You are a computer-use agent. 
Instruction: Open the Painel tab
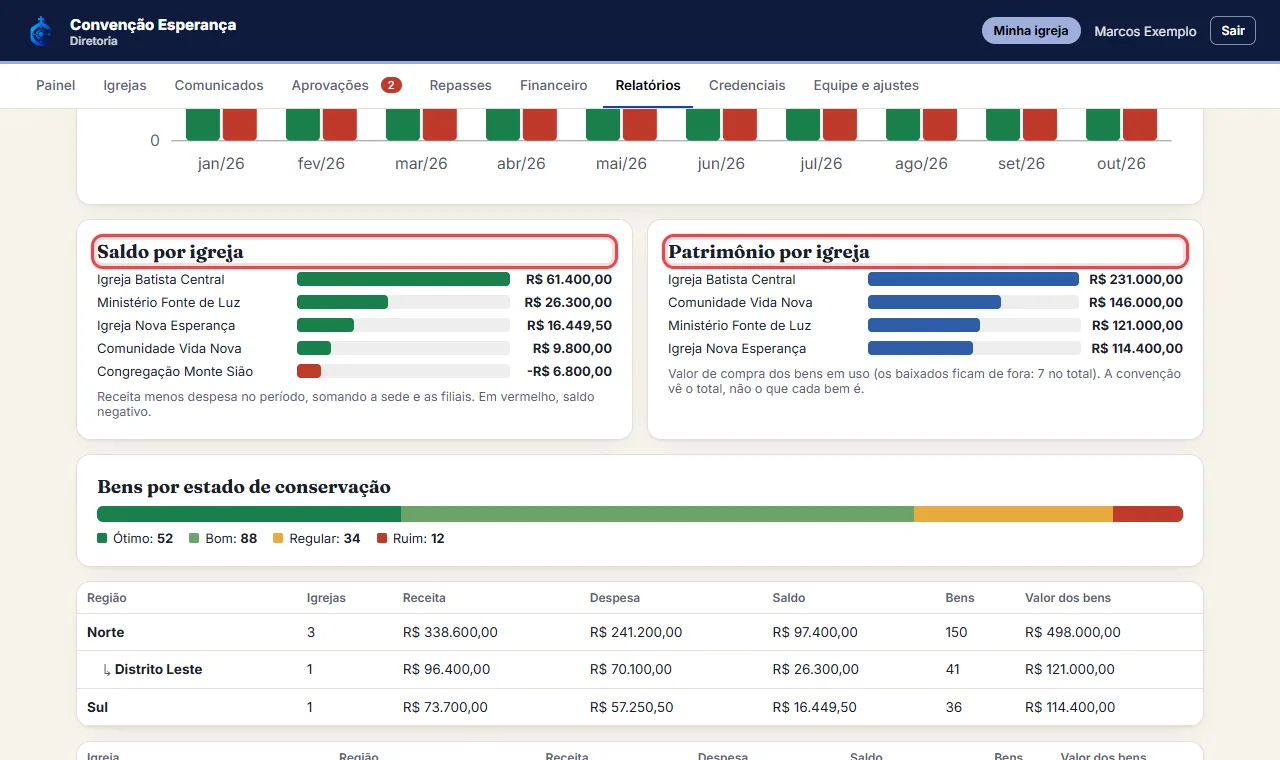[x=56, y=85]
